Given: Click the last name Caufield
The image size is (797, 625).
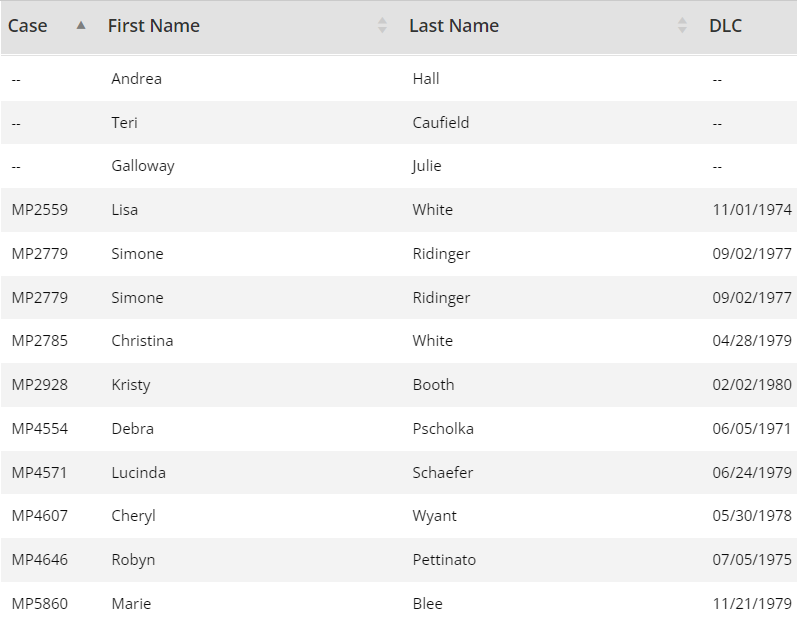Looking at the screenshot, I should point(441,123).
